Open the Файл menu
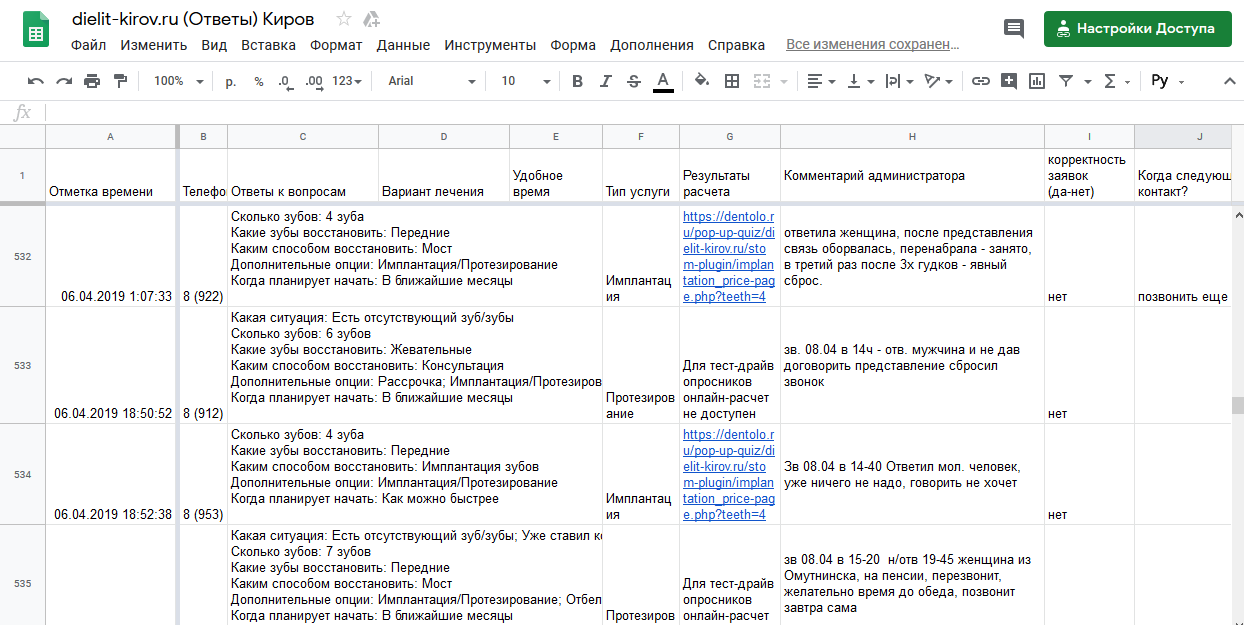1244x625 pixels. point(89,45)
